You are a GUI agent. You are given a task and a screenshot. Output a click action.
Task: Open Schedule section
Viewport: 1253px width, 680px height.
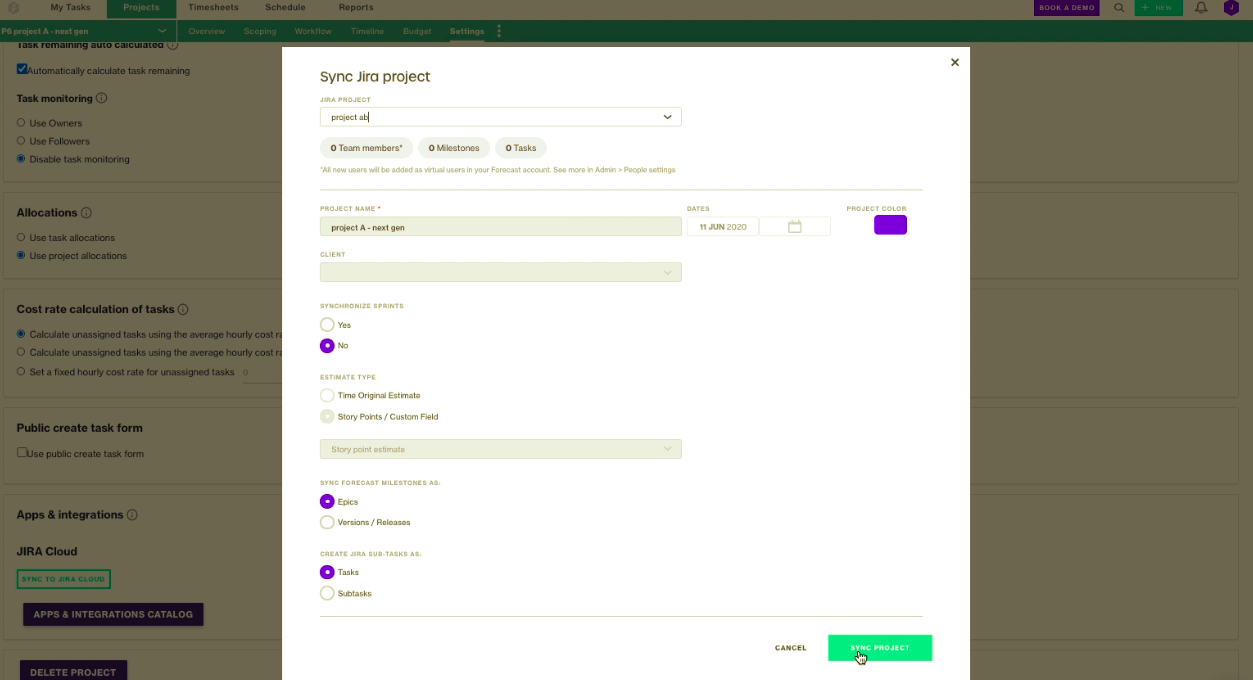[x=286, y=7]
